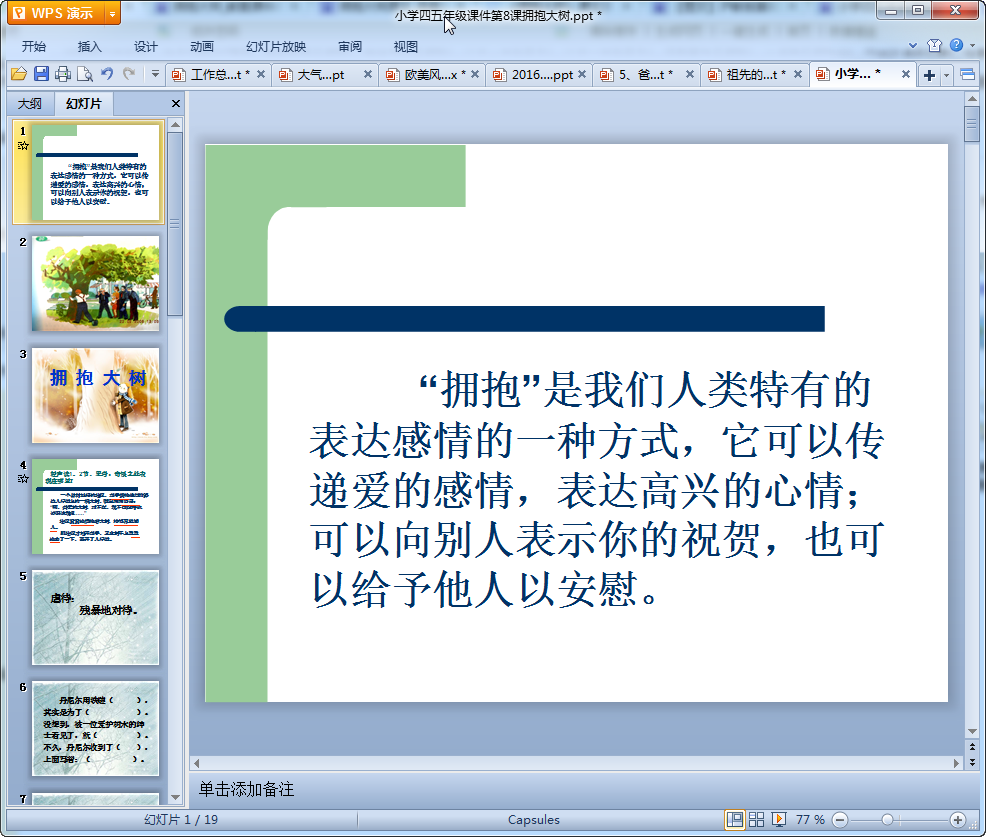Click the slide body text starting “拥抱”
The width and height of the screenshot is (986, 837).
[597, 489]
